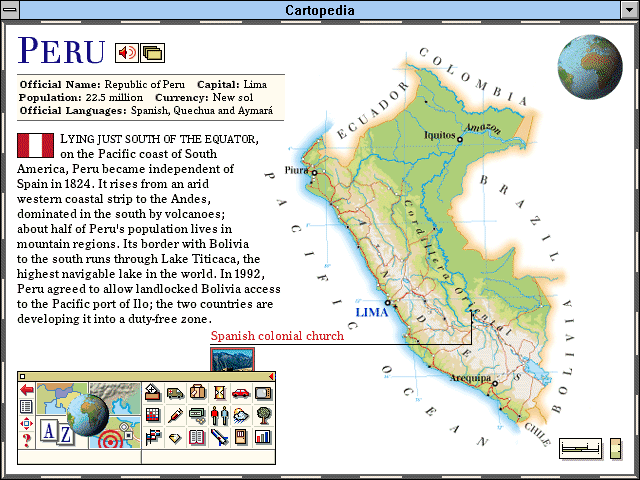
Task: Open the A-Z index tile
Action: pos(55,433)
